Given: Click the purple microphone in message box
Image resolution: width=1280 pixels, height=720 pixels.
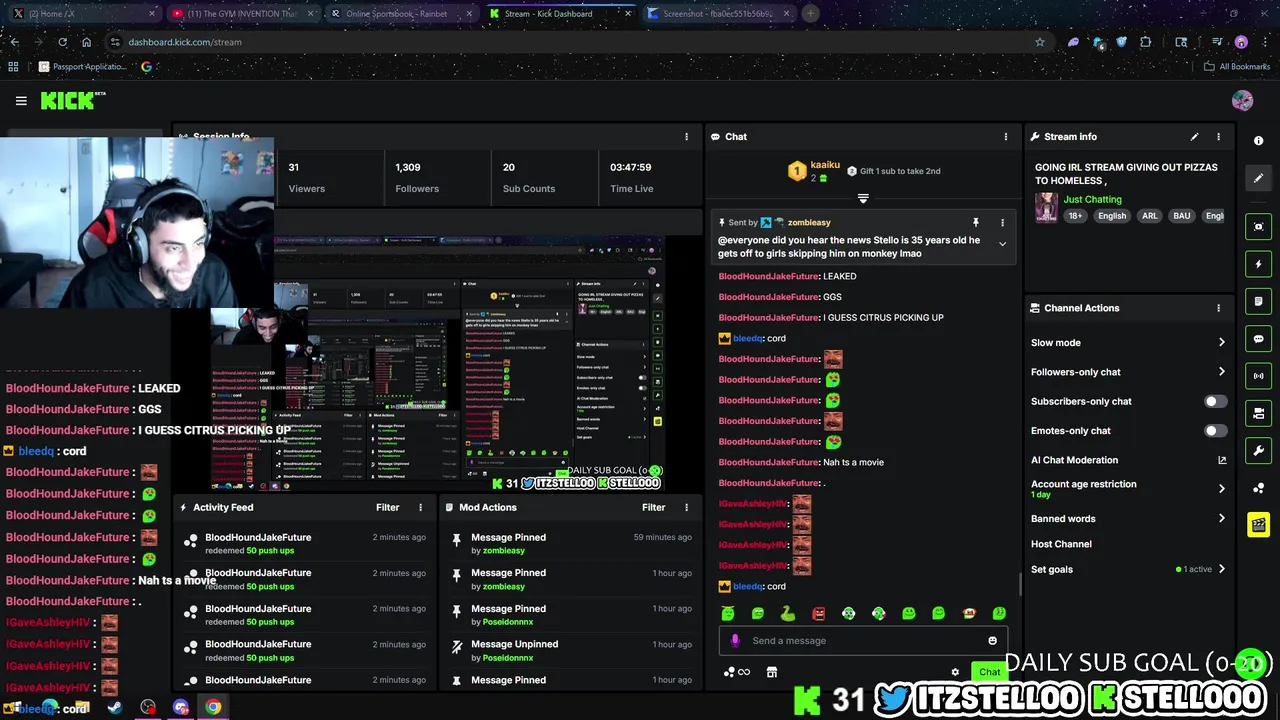Looking at the screenshot, I should pos(735,641).
